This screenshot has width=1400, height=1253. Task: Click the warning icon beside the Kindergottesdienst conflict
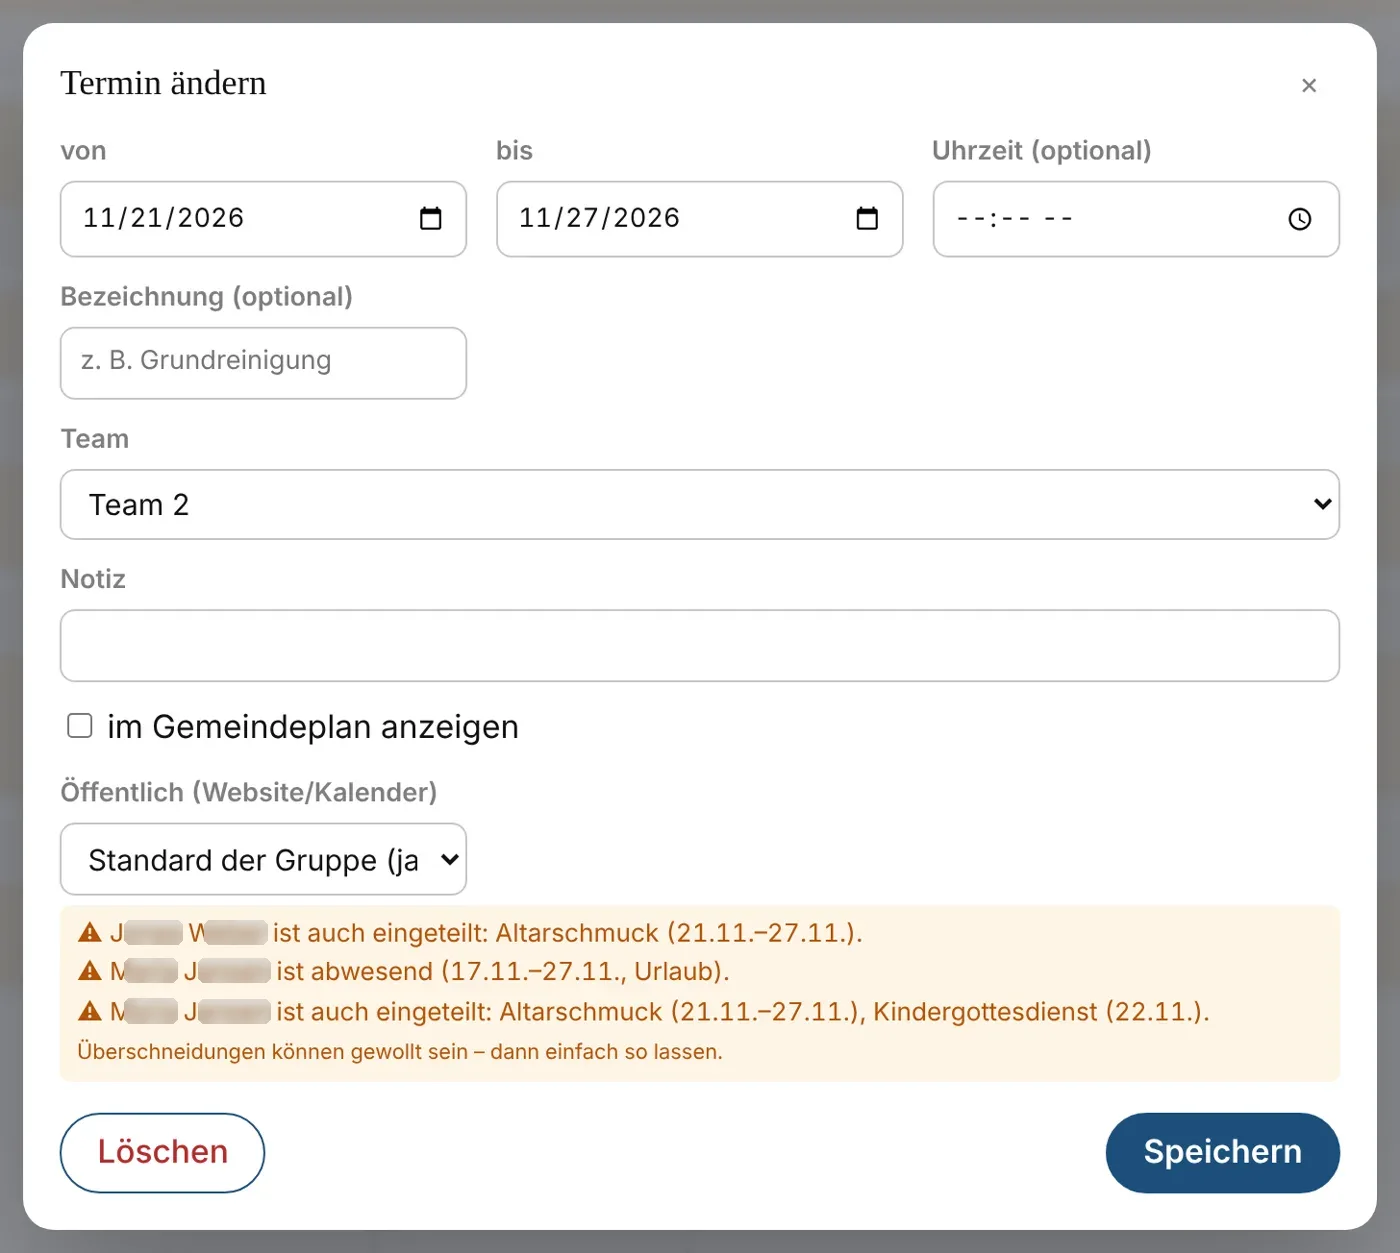(90, 1011)
